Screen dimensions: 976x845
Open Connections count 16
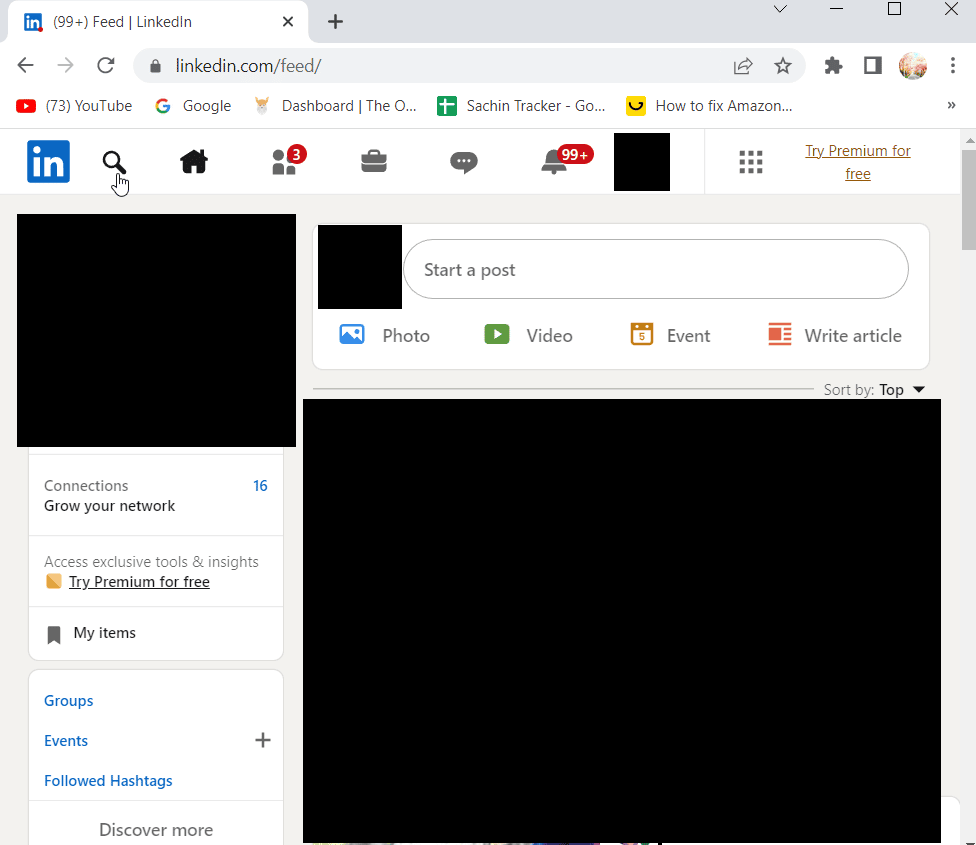(x=260, y=486)
